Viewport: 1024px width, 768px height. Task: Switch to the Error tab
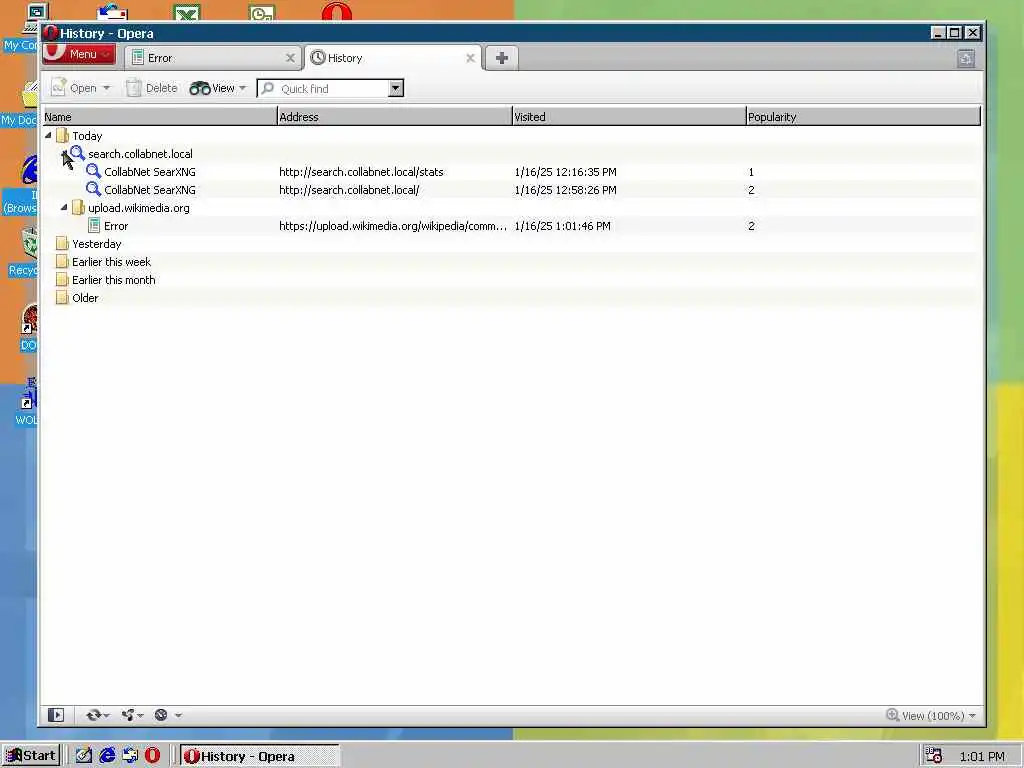212,58
